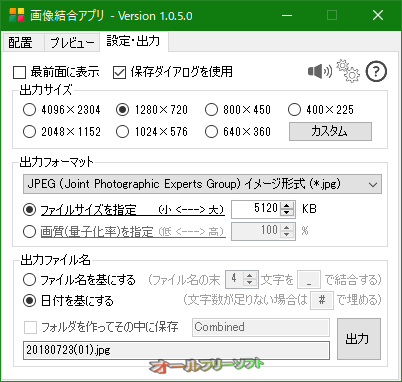This screenshot has width=402, height=382.
Task: Click the 20180723(01).jpg filename field
Action: (x=176, y=350)
